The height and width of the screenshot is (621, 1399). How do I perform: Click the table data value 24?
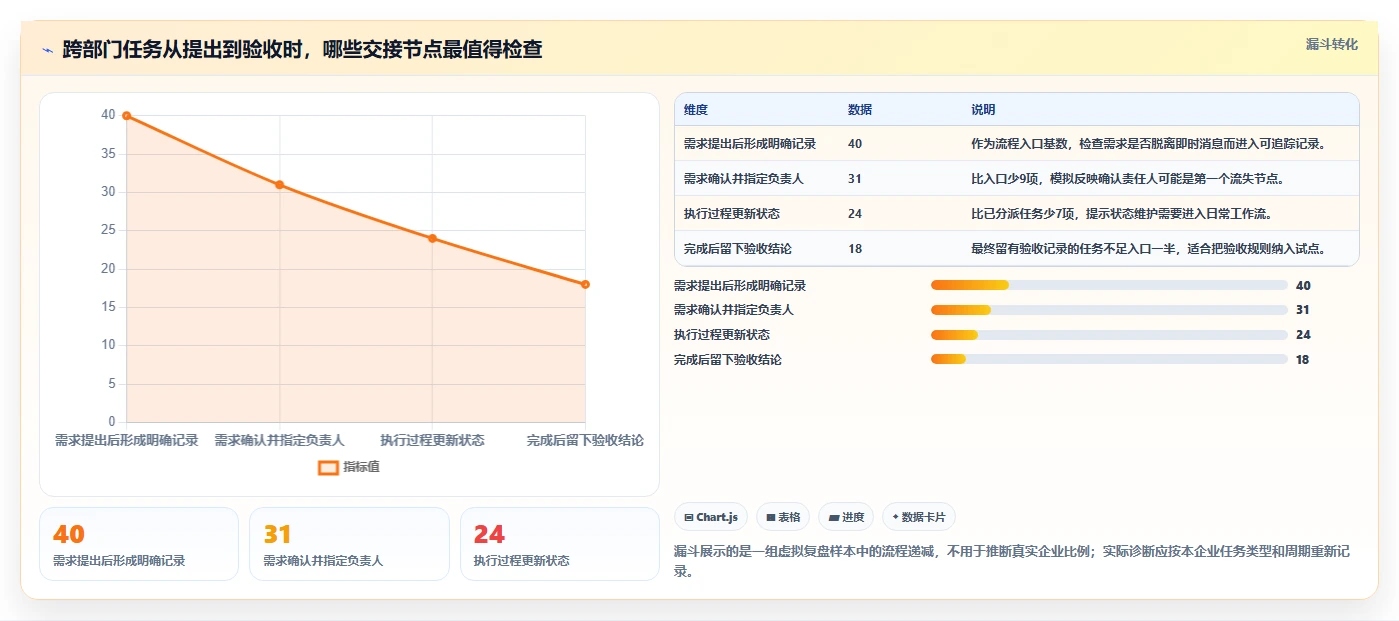click(x=855, y=214)
